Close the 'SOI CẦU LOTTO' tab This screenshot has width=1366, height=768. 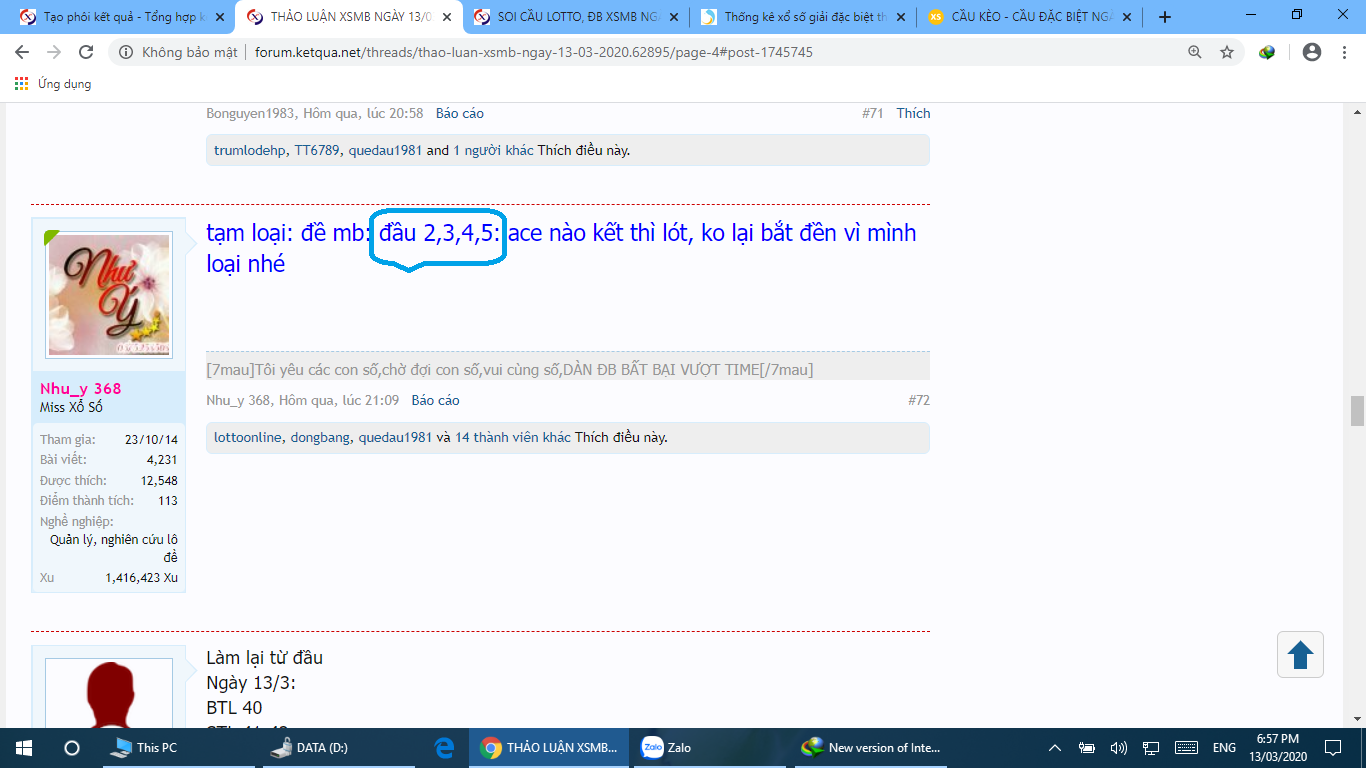pyautogui.click(x=674, y=17)
